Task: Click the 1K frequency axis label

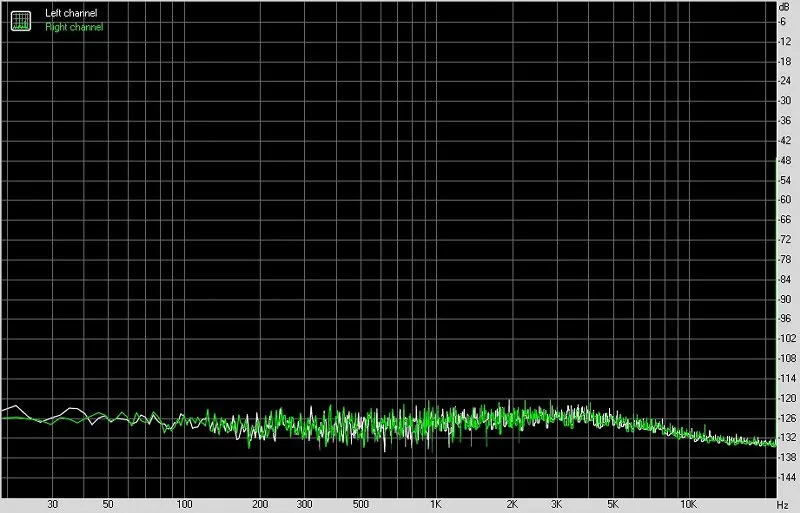Action: [x=435, y=504]
